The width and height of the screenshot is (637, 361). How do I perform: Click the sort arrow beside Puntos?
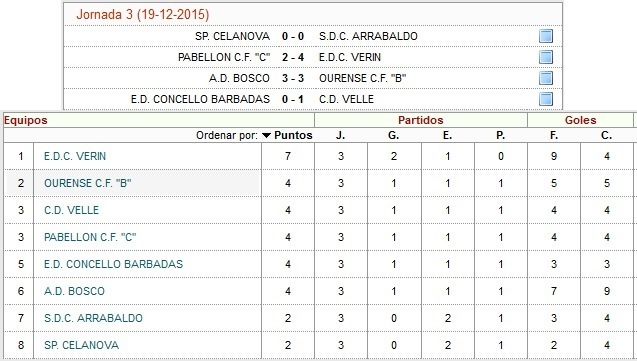point(266,136)
